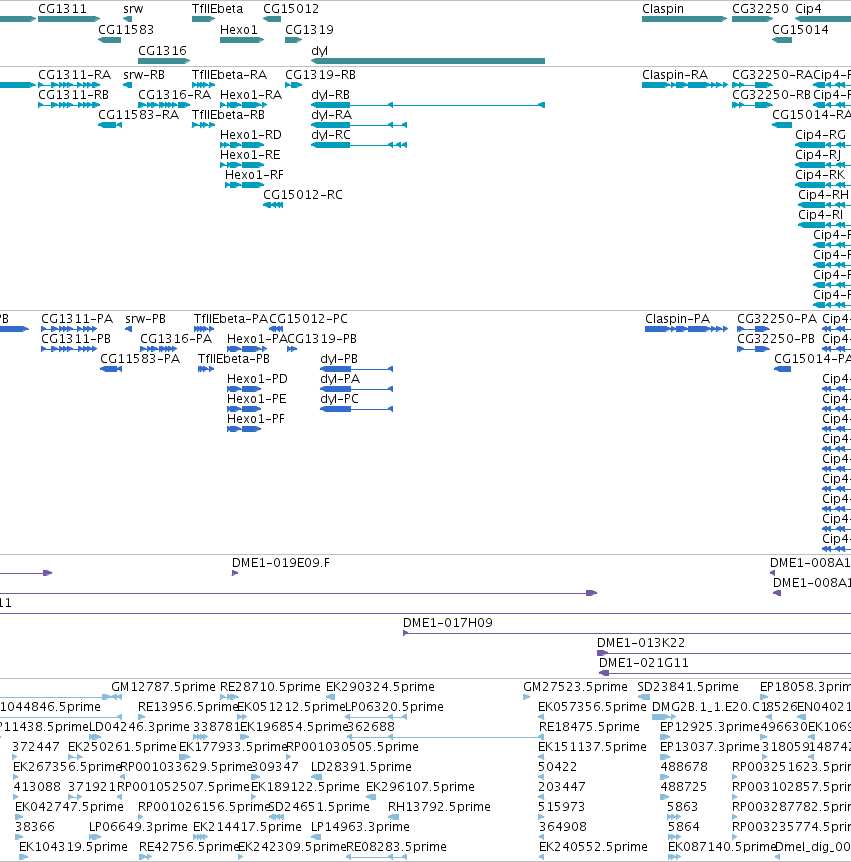The image size is (851, 862).
Task: Select protein Claspin-PA
Action: pyautogui.click(x=677, y=319)
